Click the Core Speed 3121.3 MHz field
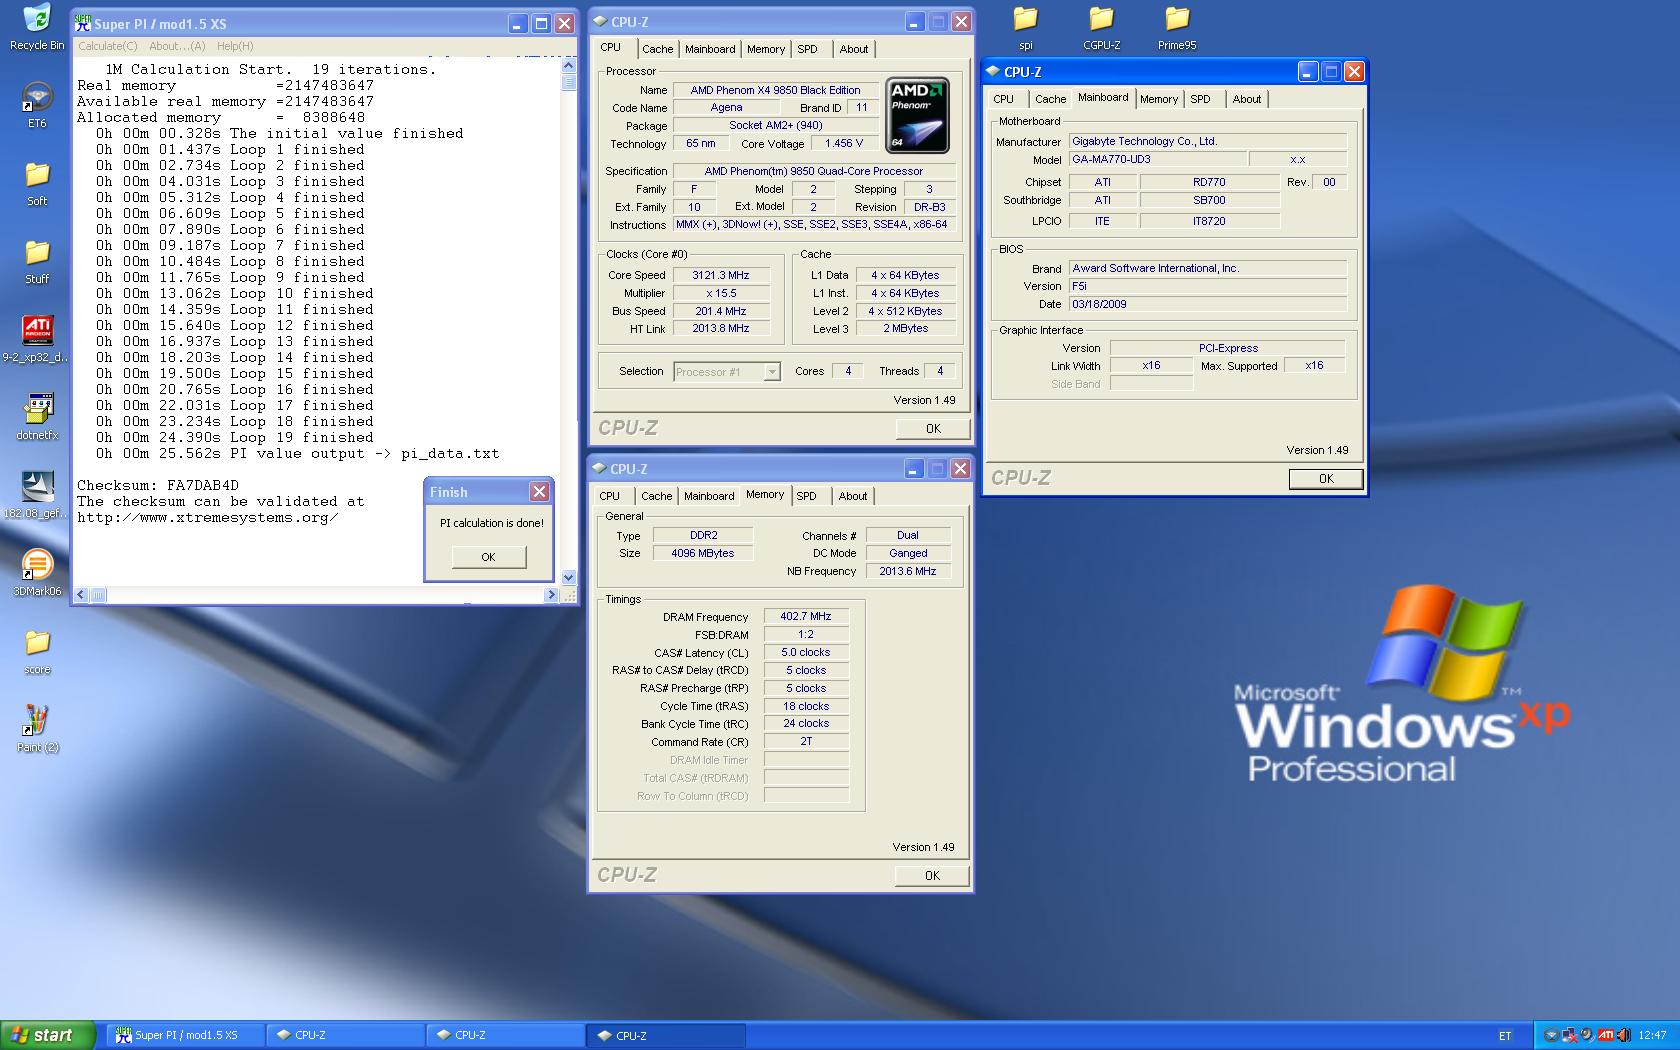This screenshot has height=1050, width=1680. 721,275
